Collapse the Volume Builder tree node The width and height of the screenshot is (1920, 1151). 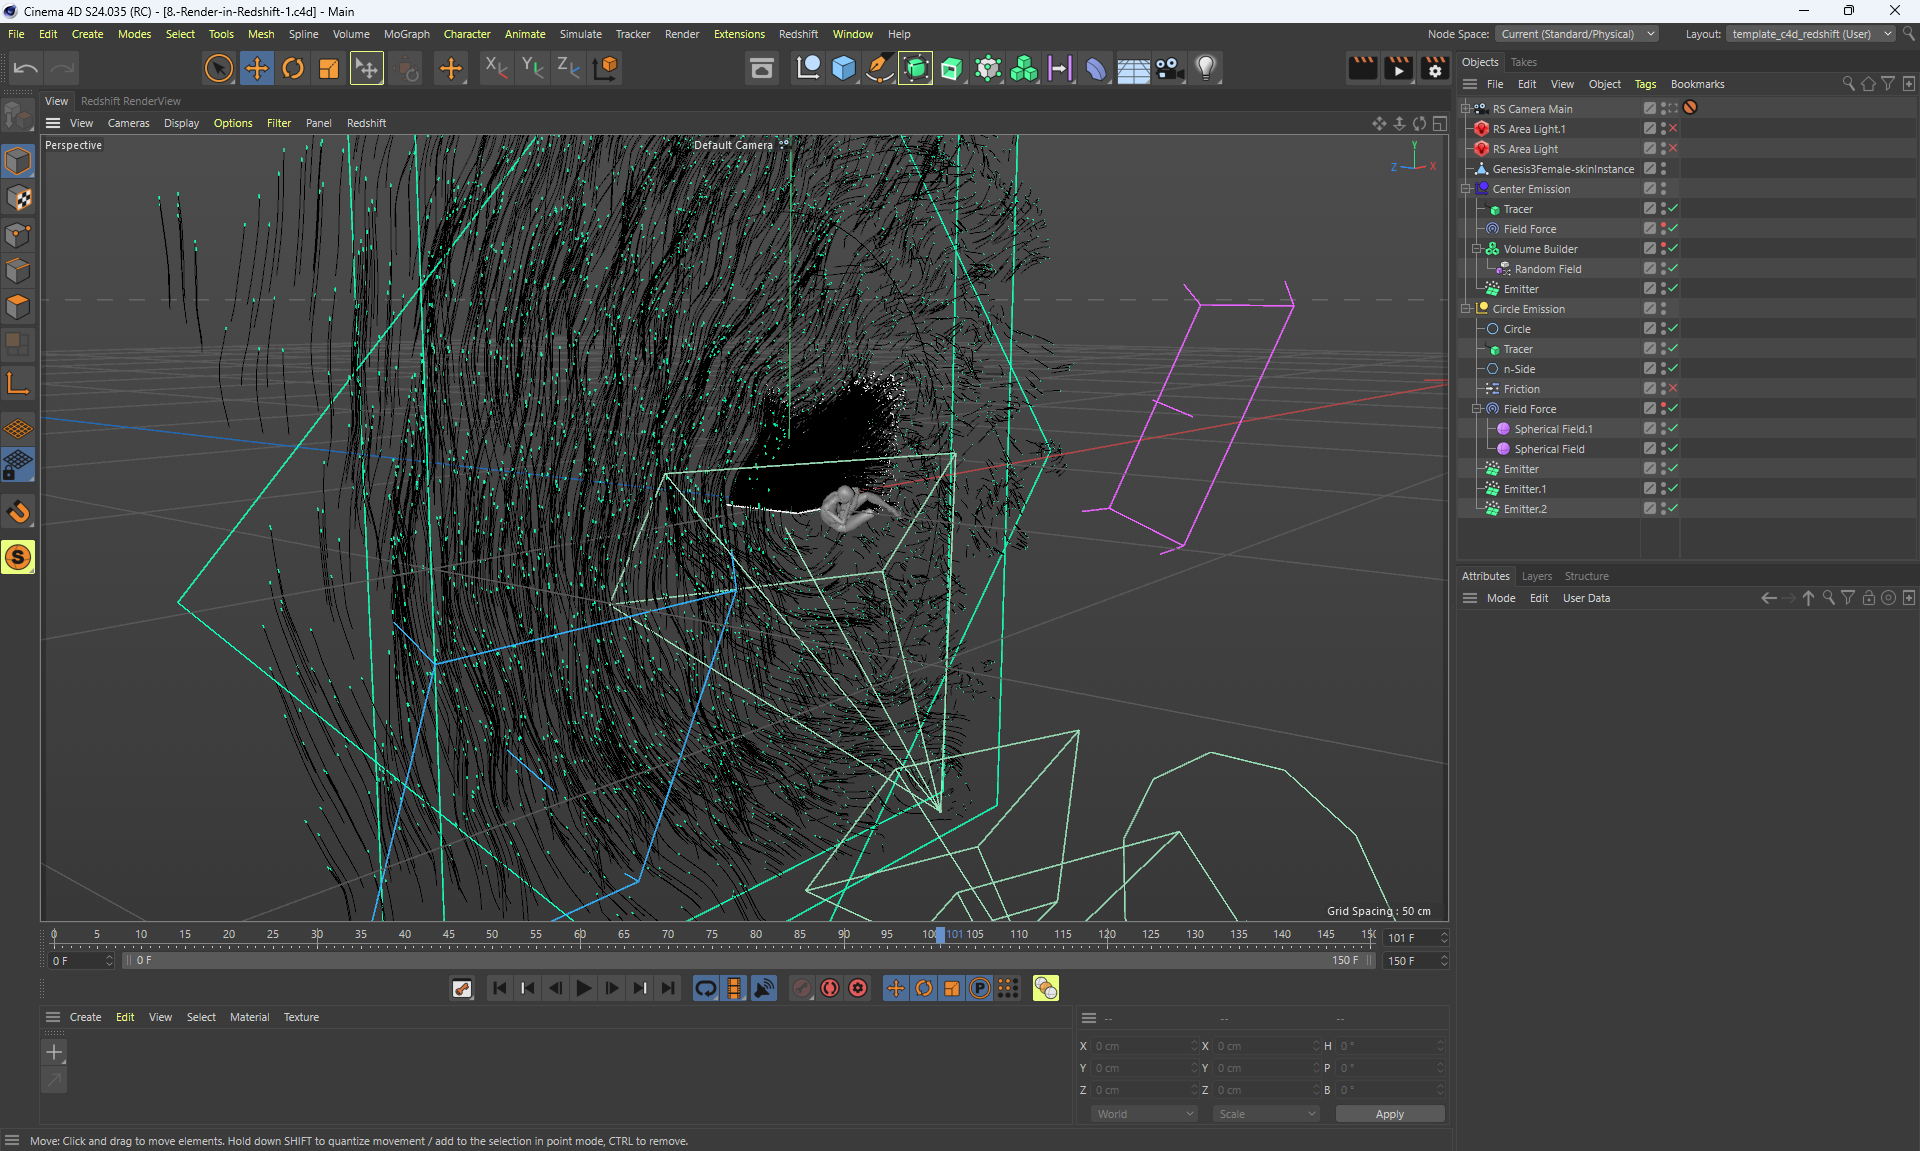(x=1476, y=249)
